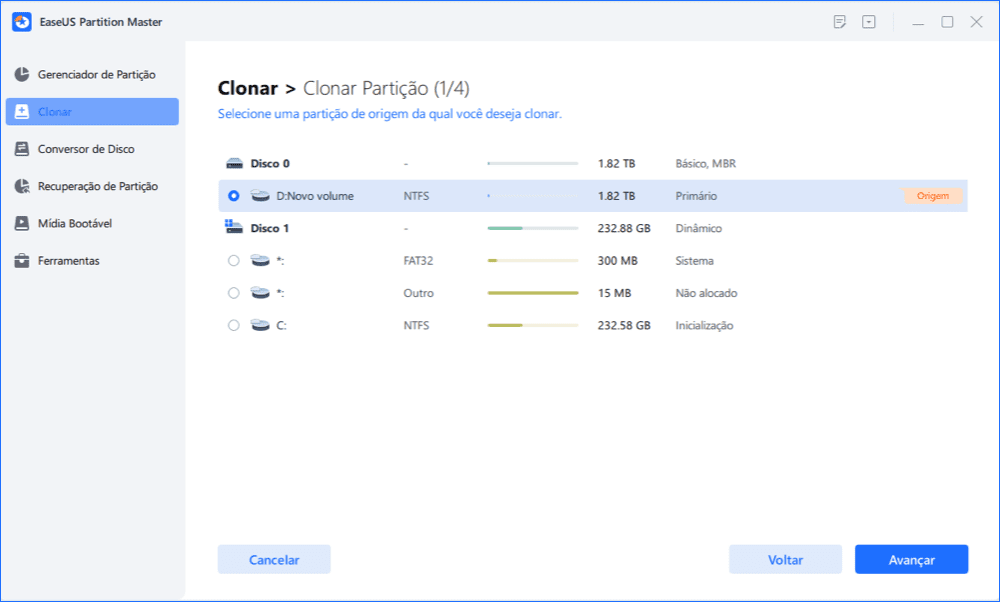Go to Recuperação de Partição
Screen dimensions: 1000x602
(92, 186)
